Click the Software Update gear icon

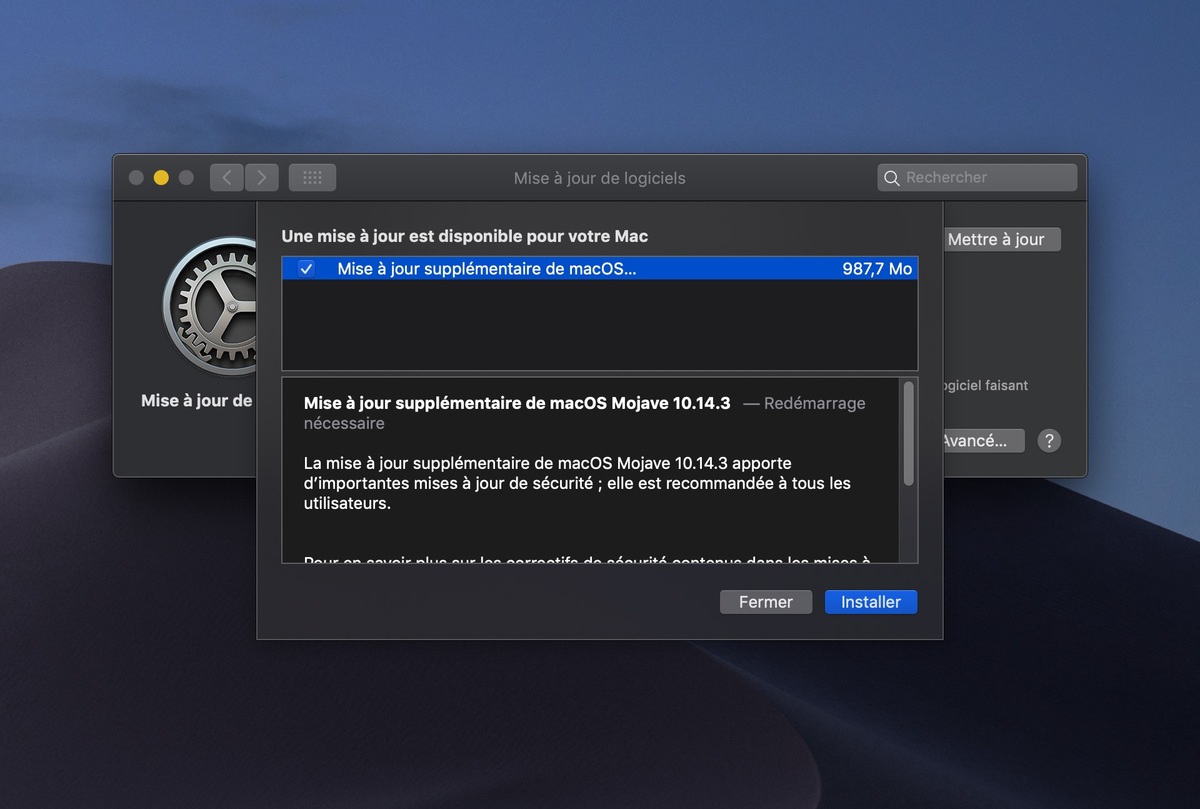[x=209, y=305]
